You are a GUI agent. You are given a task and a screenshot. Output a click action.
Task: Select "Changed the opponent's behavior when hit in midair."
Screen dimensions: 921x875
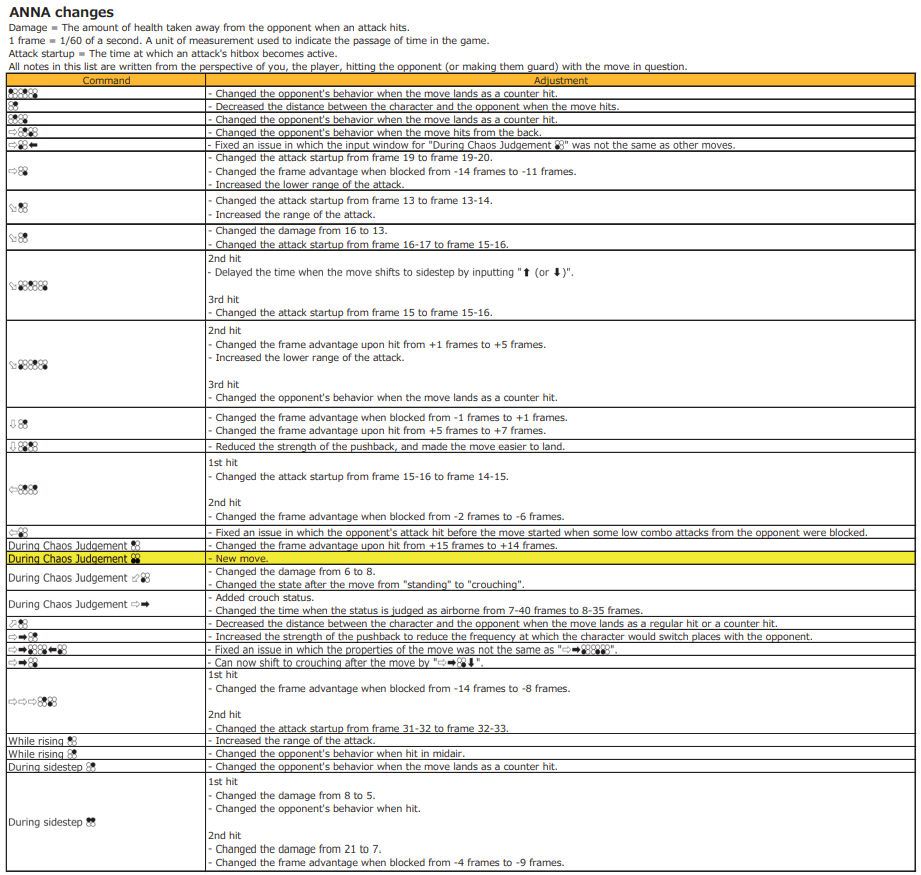click(x=337, y=753)
